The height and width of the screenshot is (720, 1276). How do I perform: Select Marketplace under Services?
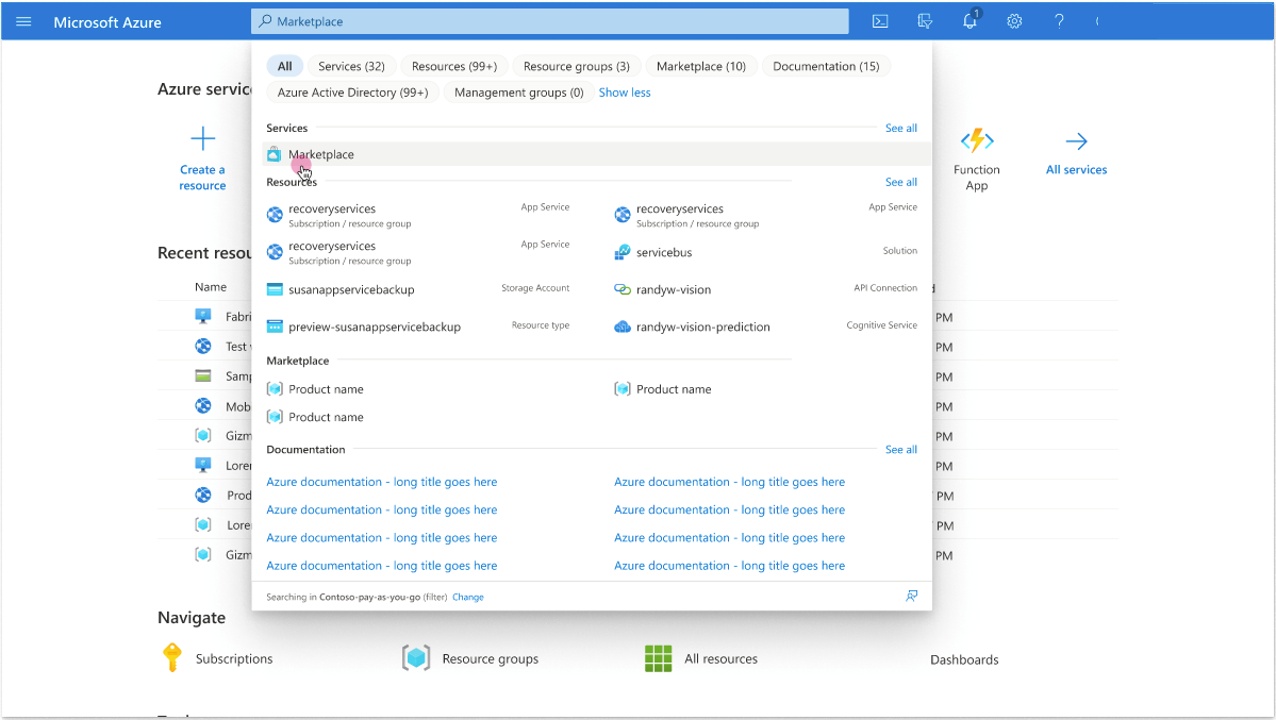coord(321,154)
